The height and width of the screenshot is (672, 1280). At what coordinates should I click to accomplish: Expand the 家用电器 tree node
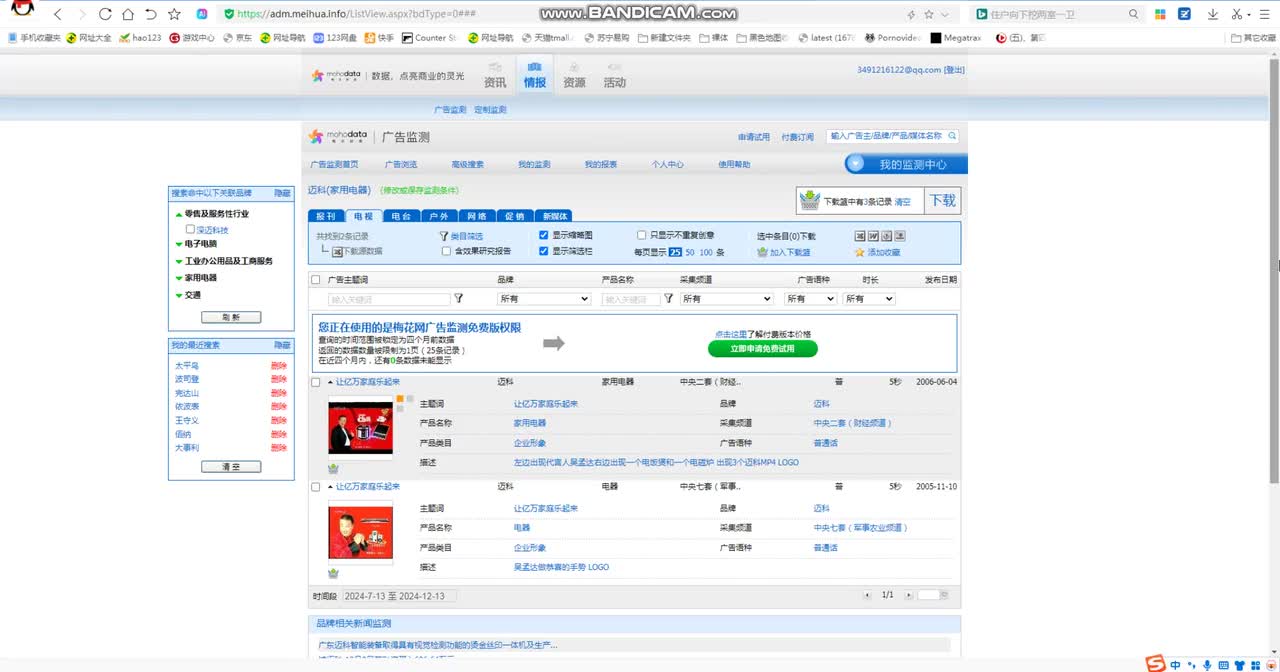click(178, 278)
